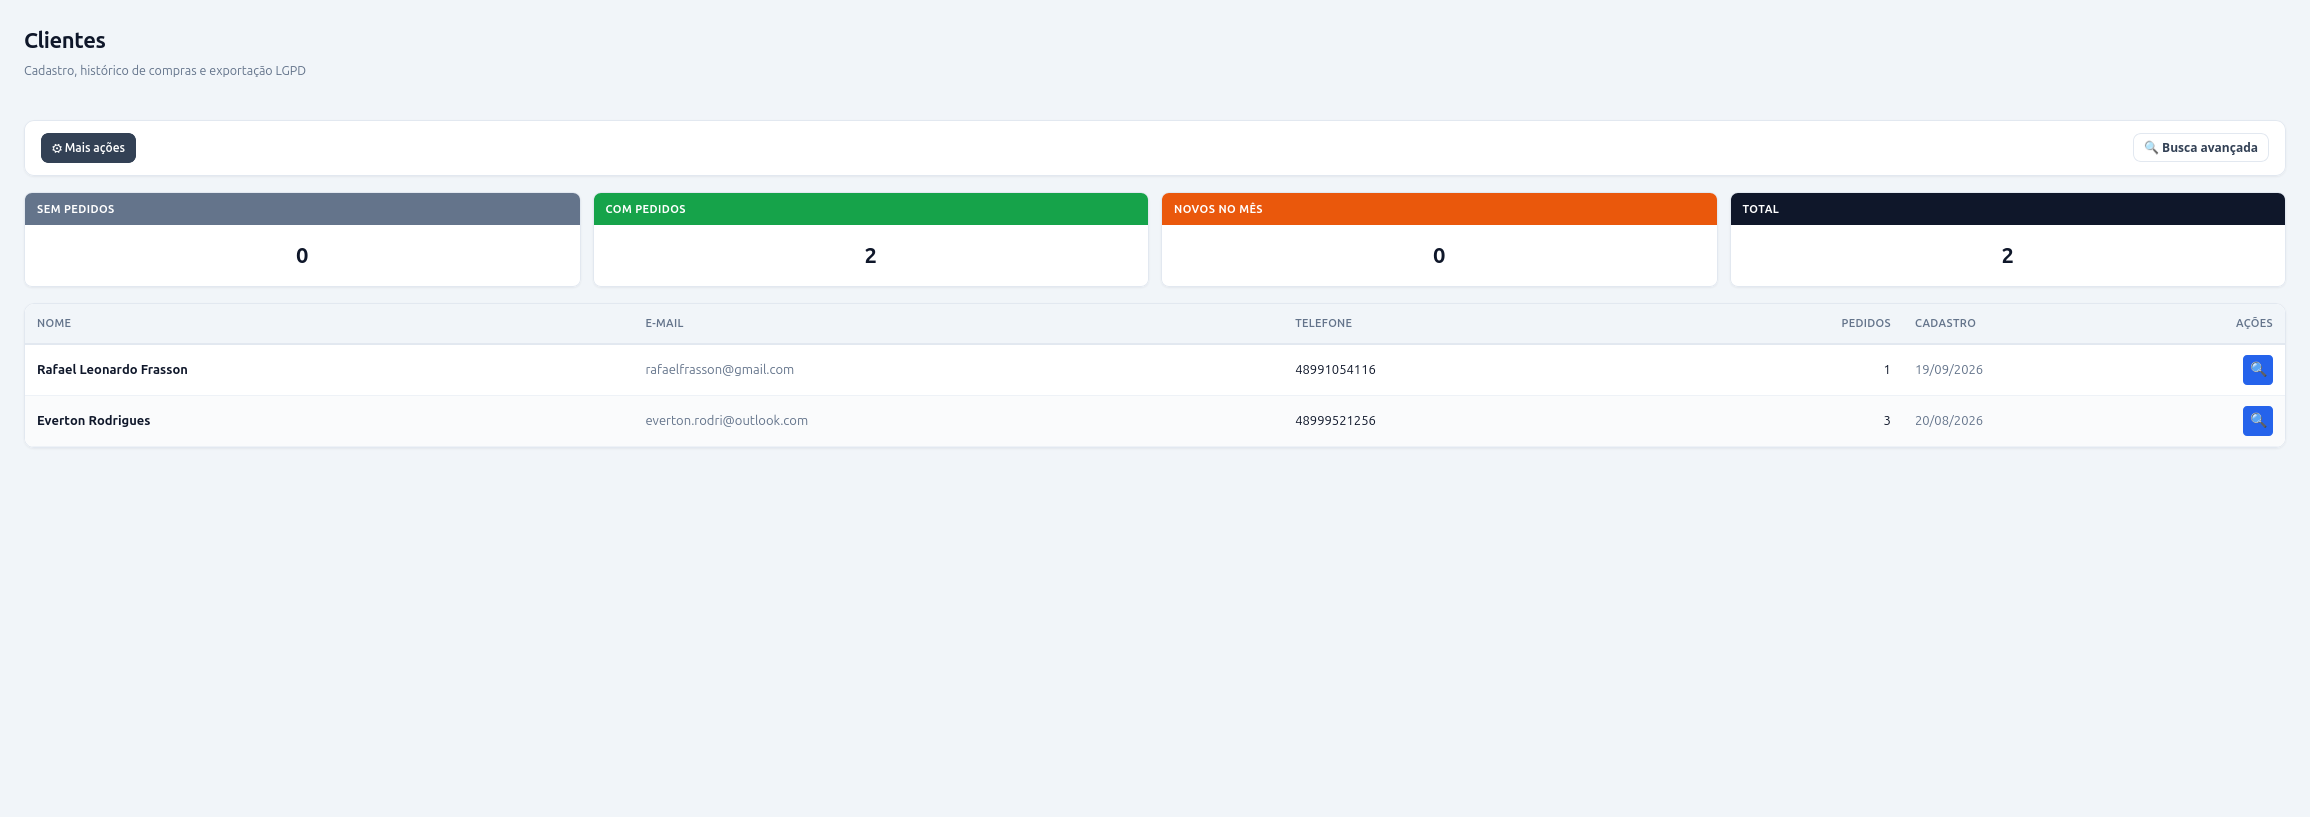Viewport: 2310px width, 817px height.
Task: Click the E-mail column header
Action: click(664, 323)
